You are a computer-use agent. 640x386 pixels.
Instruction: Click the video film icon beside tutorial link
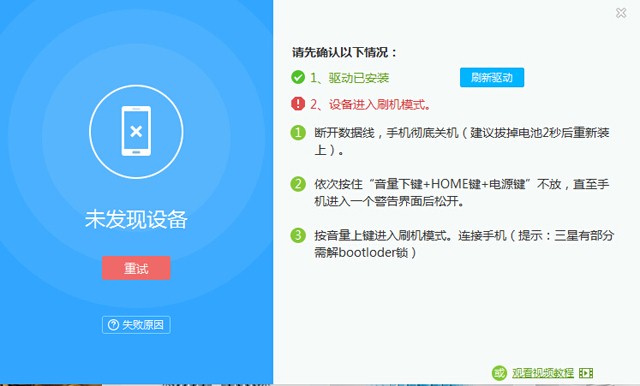coord(586,373)
